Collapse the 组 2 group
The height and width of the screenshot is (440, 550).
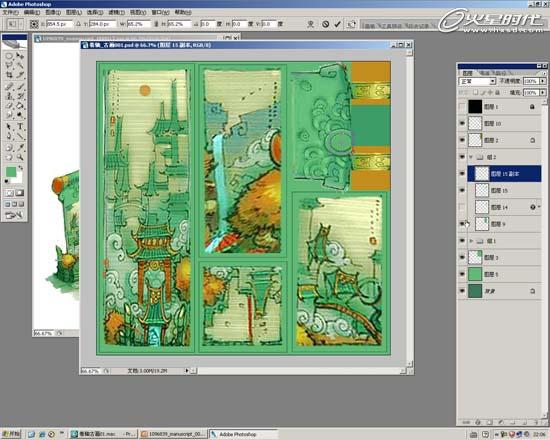click(471, 157)
